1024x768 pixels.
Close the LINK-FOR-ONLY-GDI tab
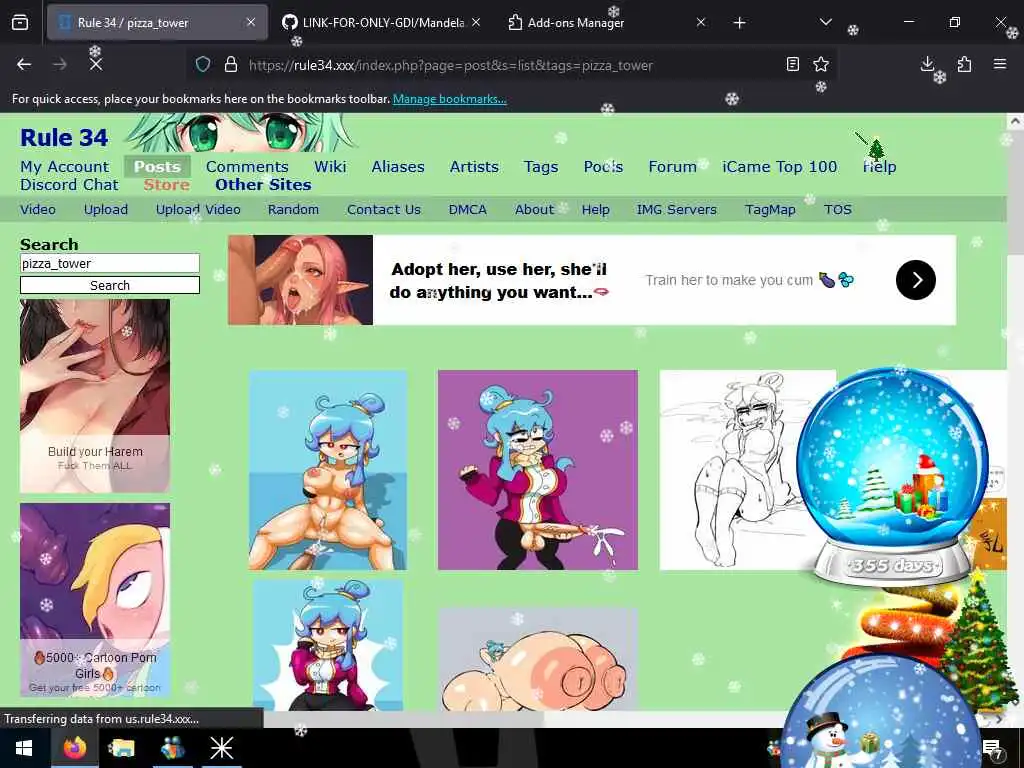coord(476,22)
